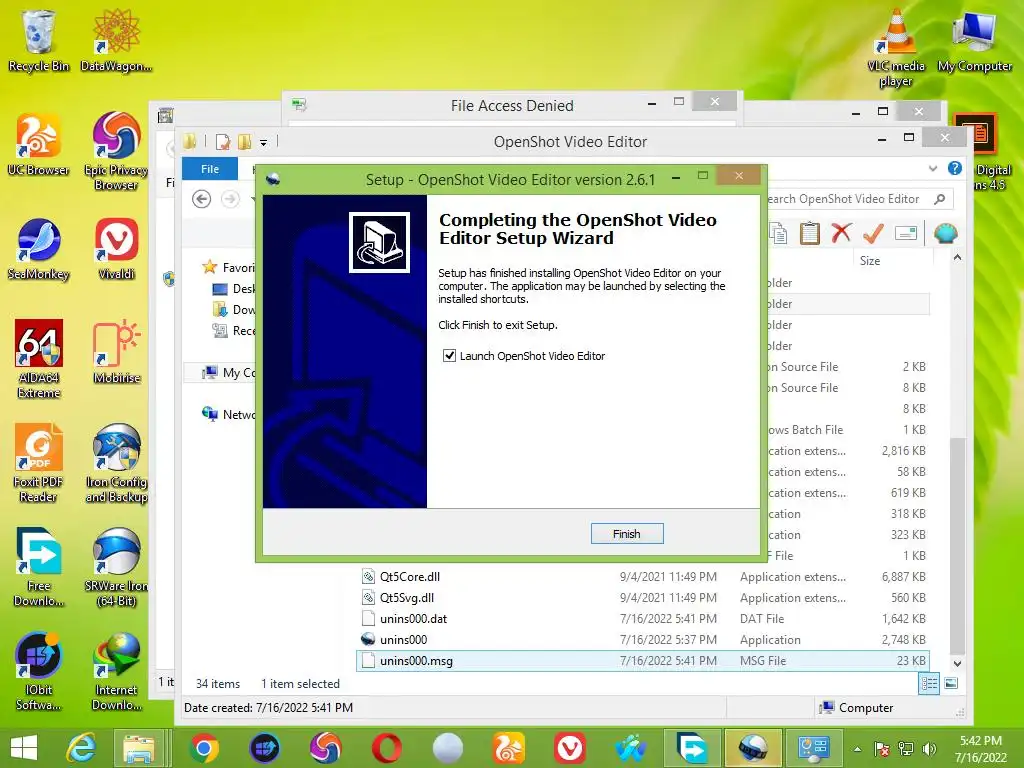The width and height of the screenshot is (1024, 768).
Task: Open Customize Quick Access Toolbar dropdown arrow
Action: tap(263, 142)
